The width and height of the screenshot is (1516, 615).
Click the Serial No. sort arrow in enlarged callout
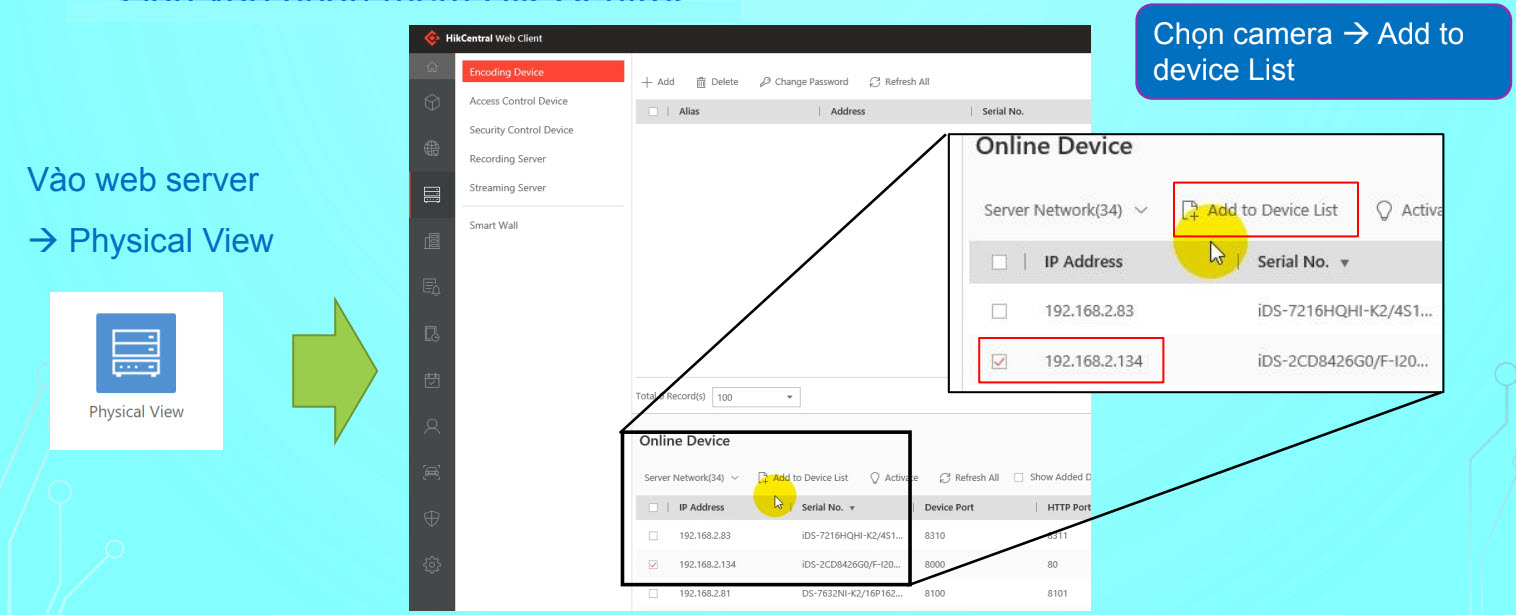point(1344,263)
